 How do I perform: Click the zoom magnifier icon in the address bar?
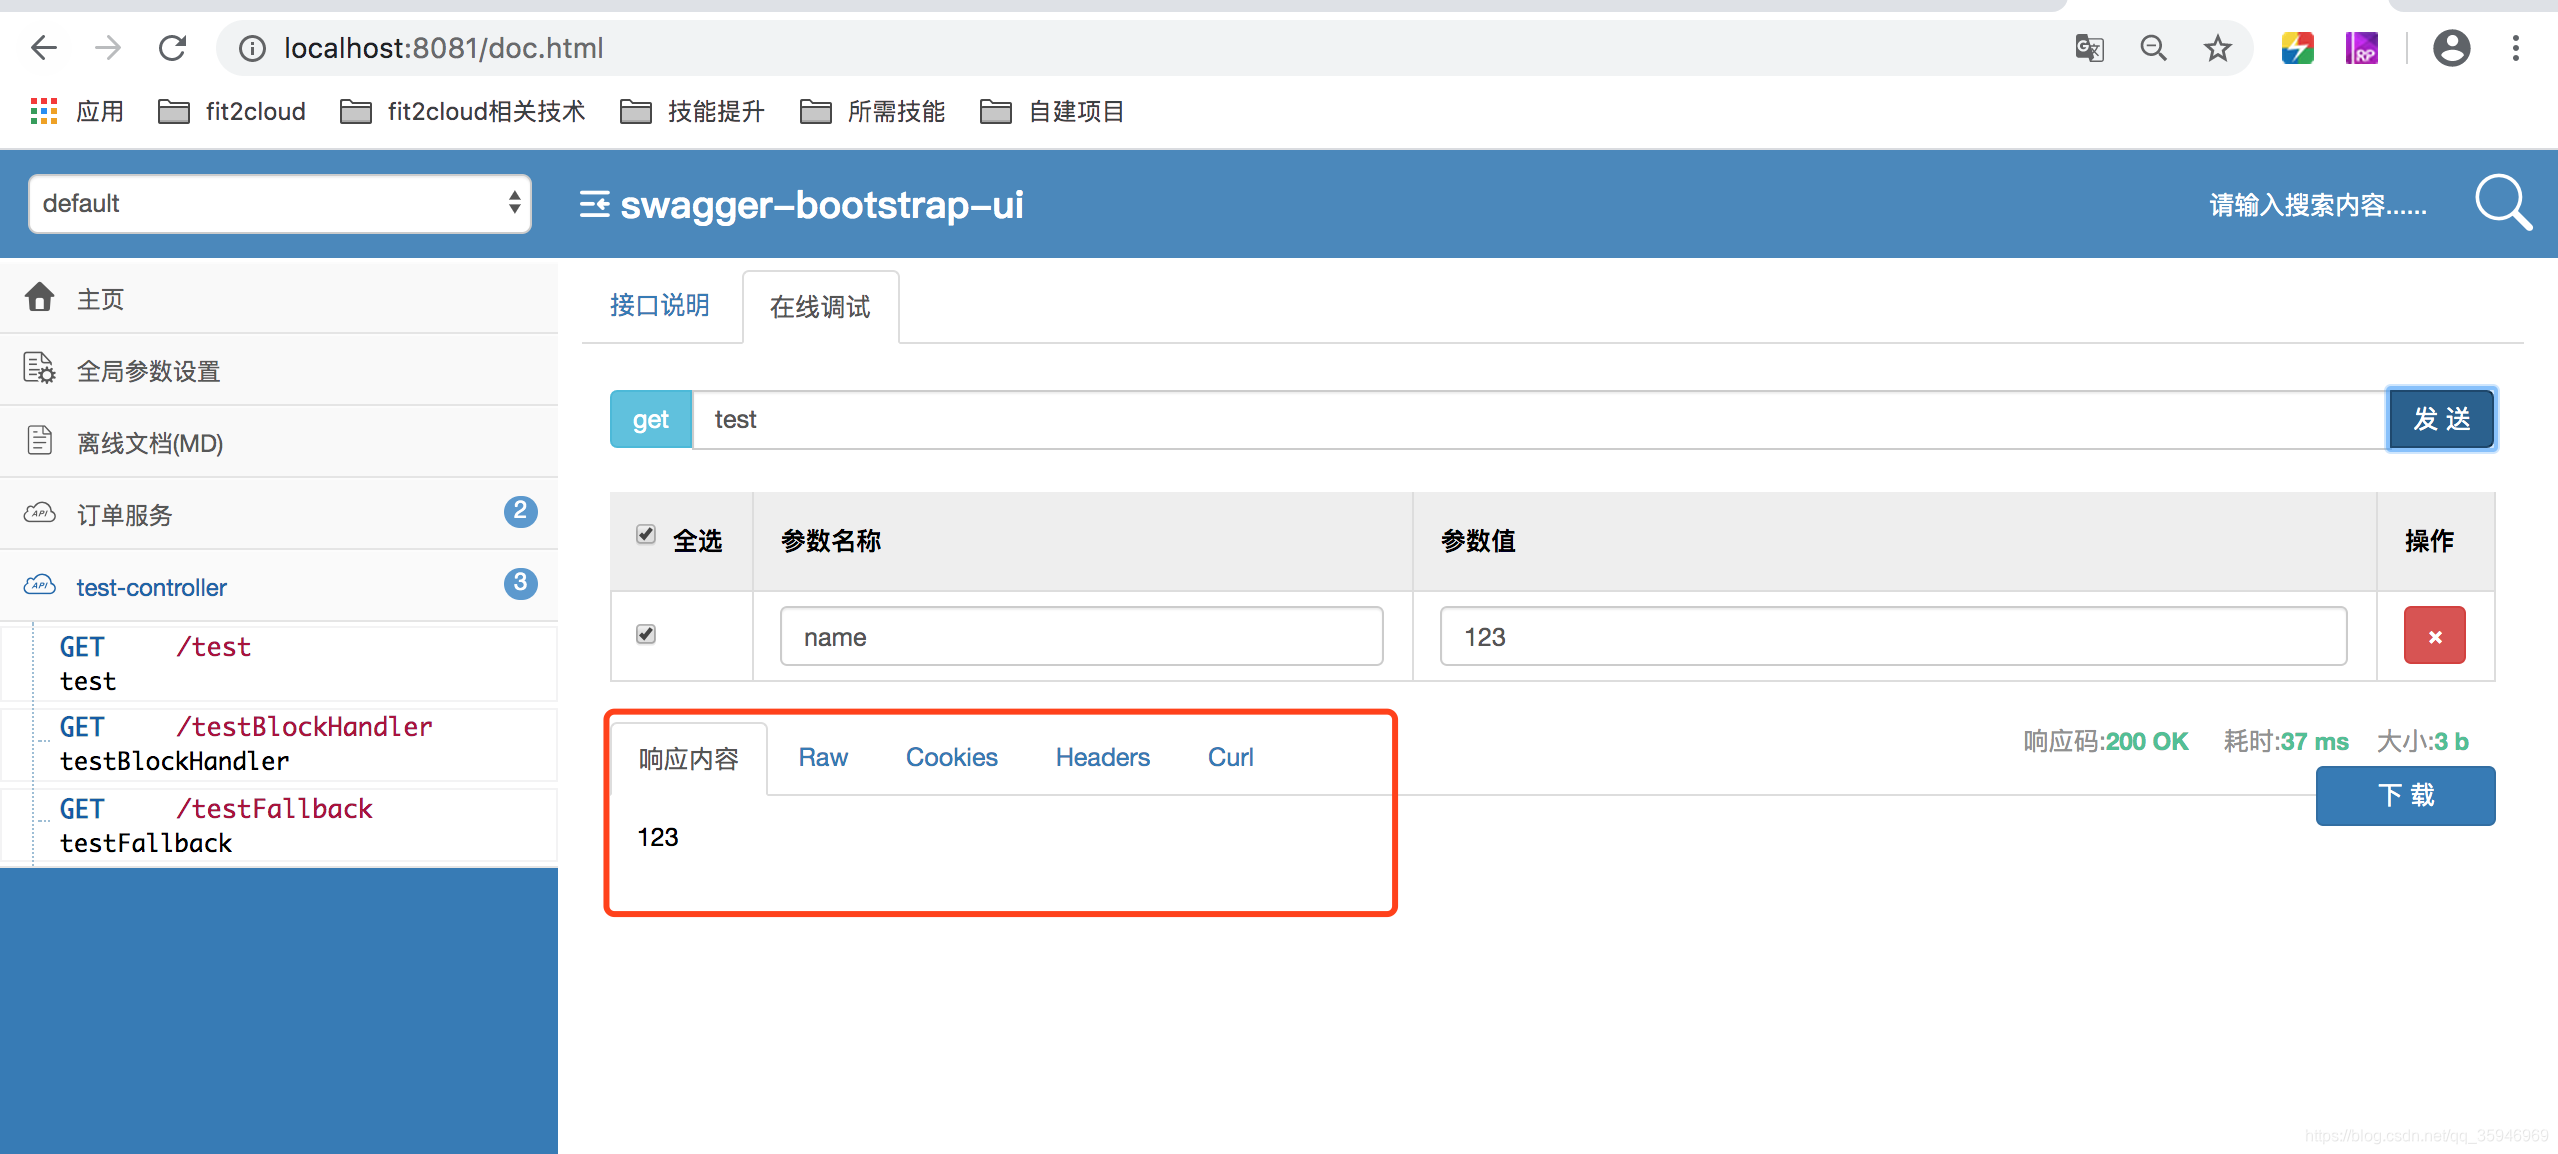(x=2153, y=48)
